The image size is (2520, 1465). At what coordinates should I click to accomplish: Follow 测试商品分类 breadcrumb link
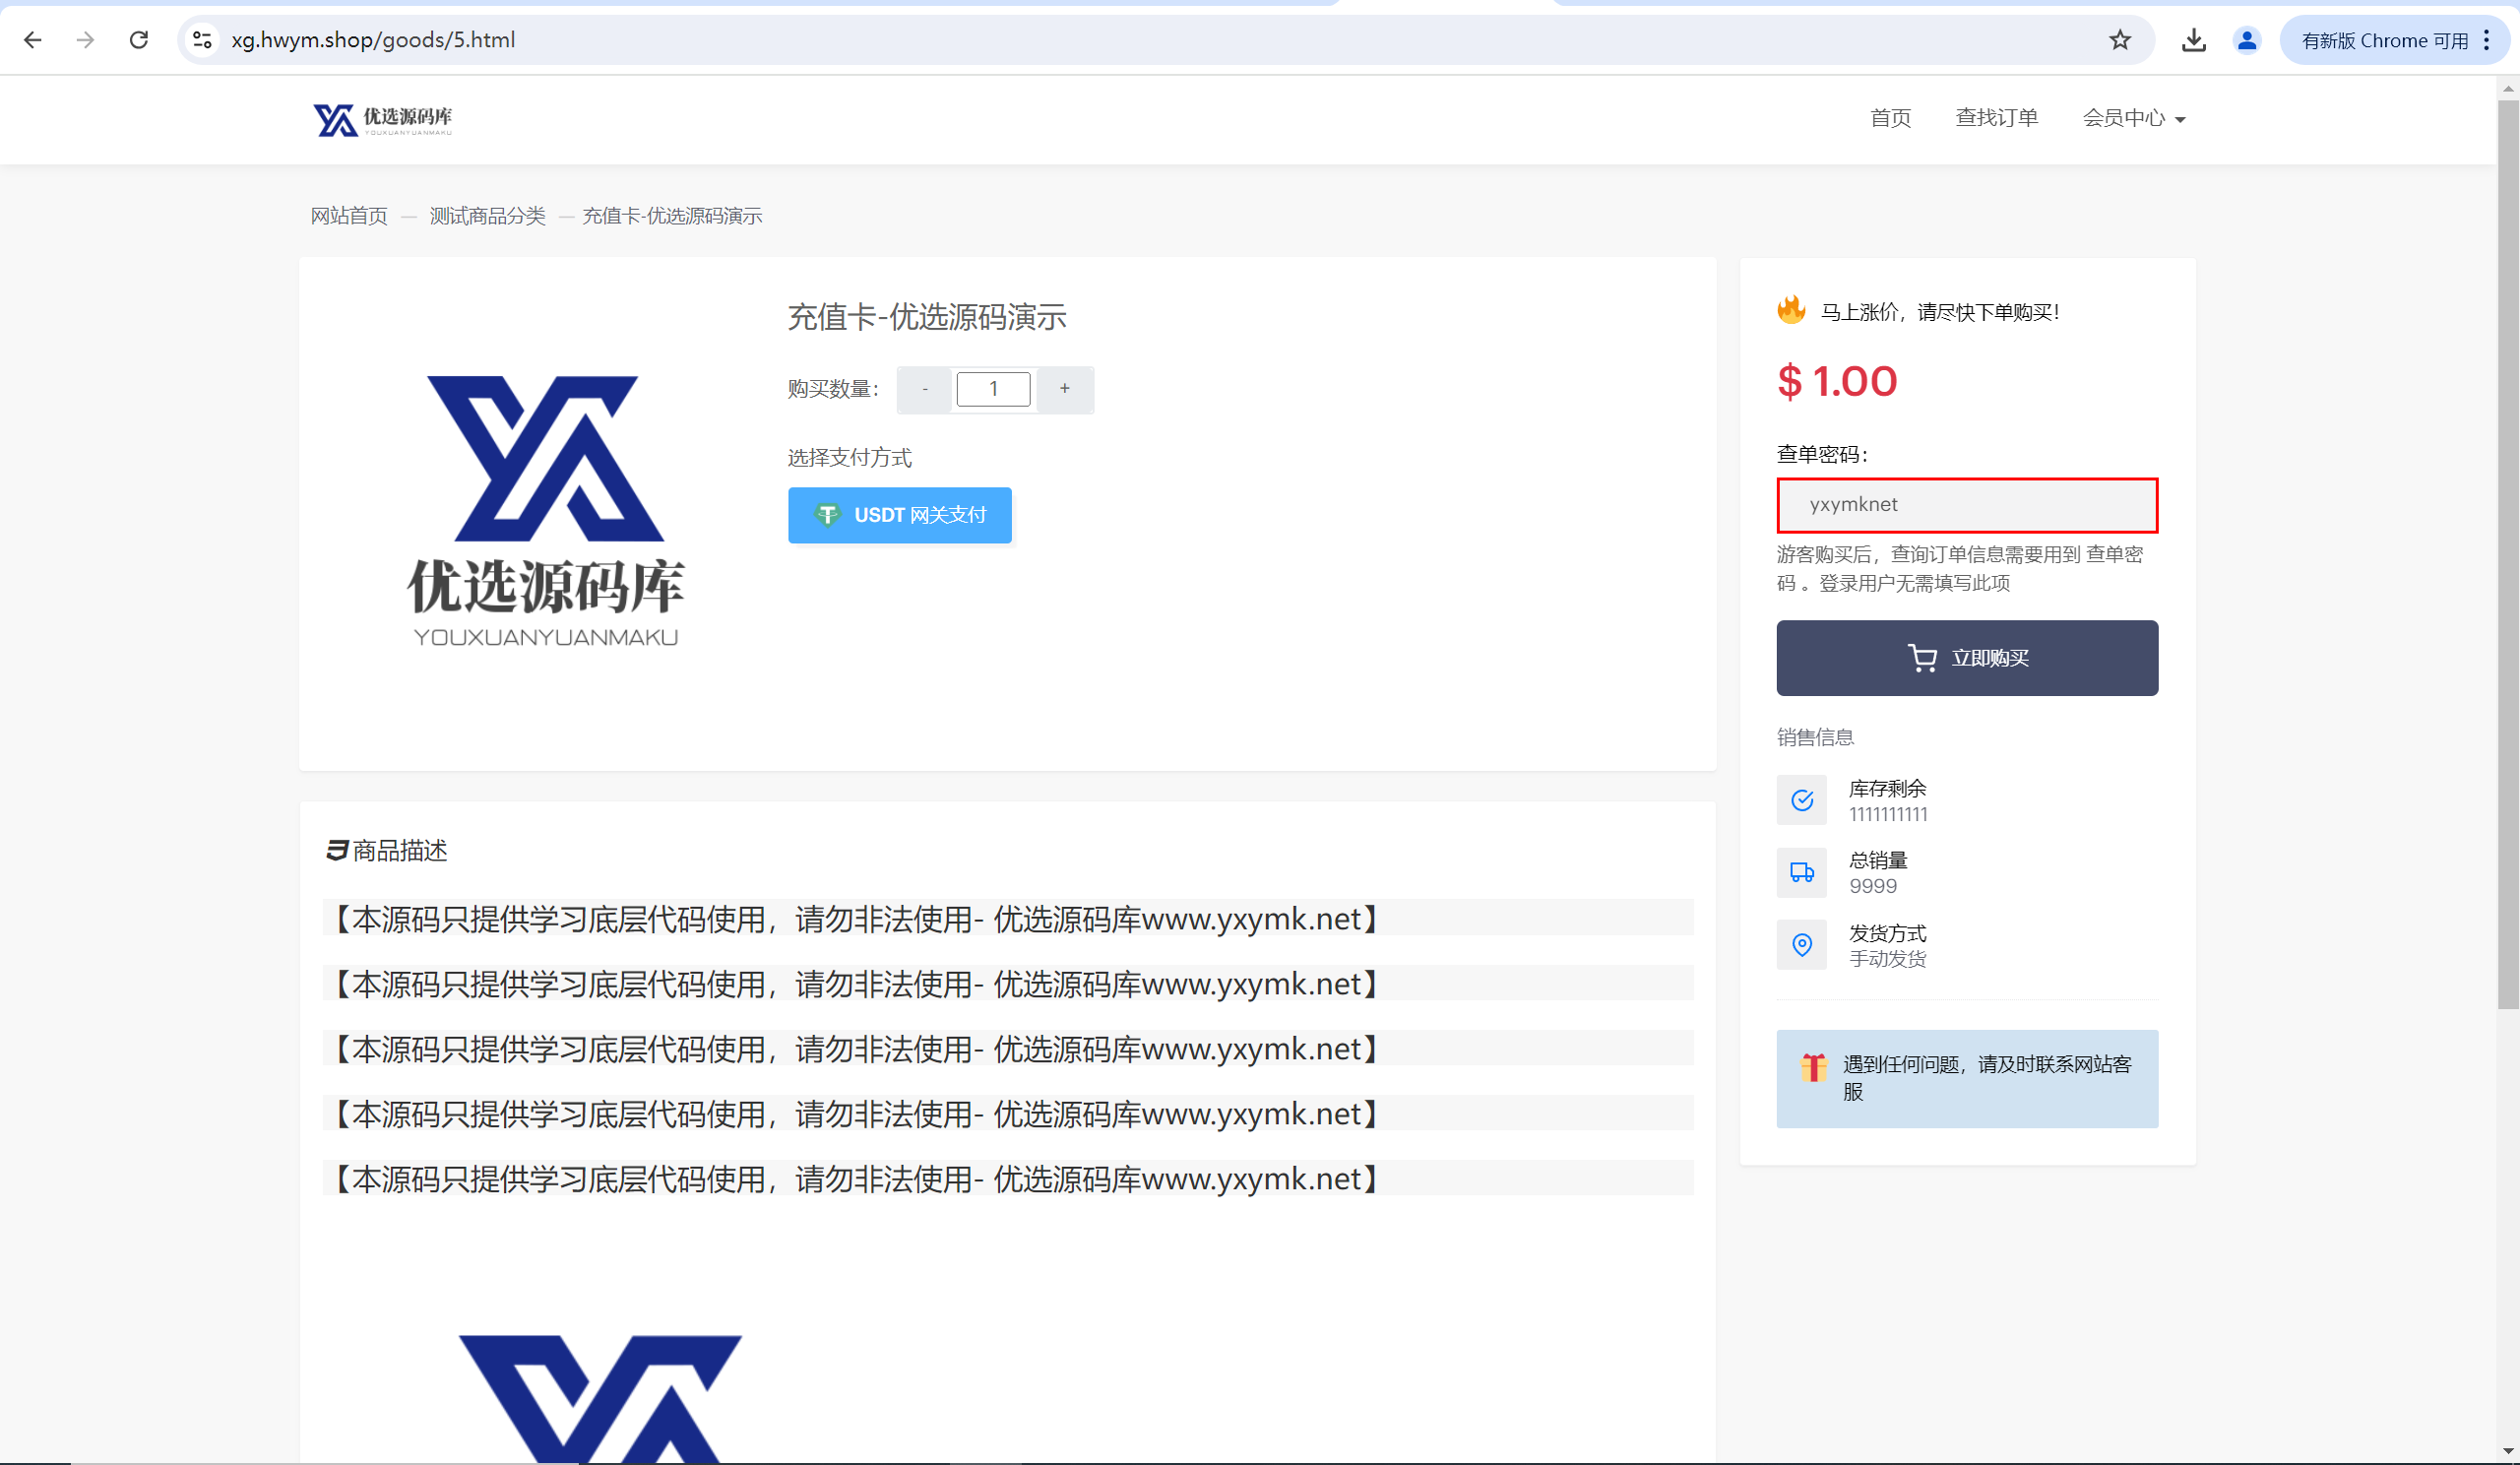tap(487, 216)
